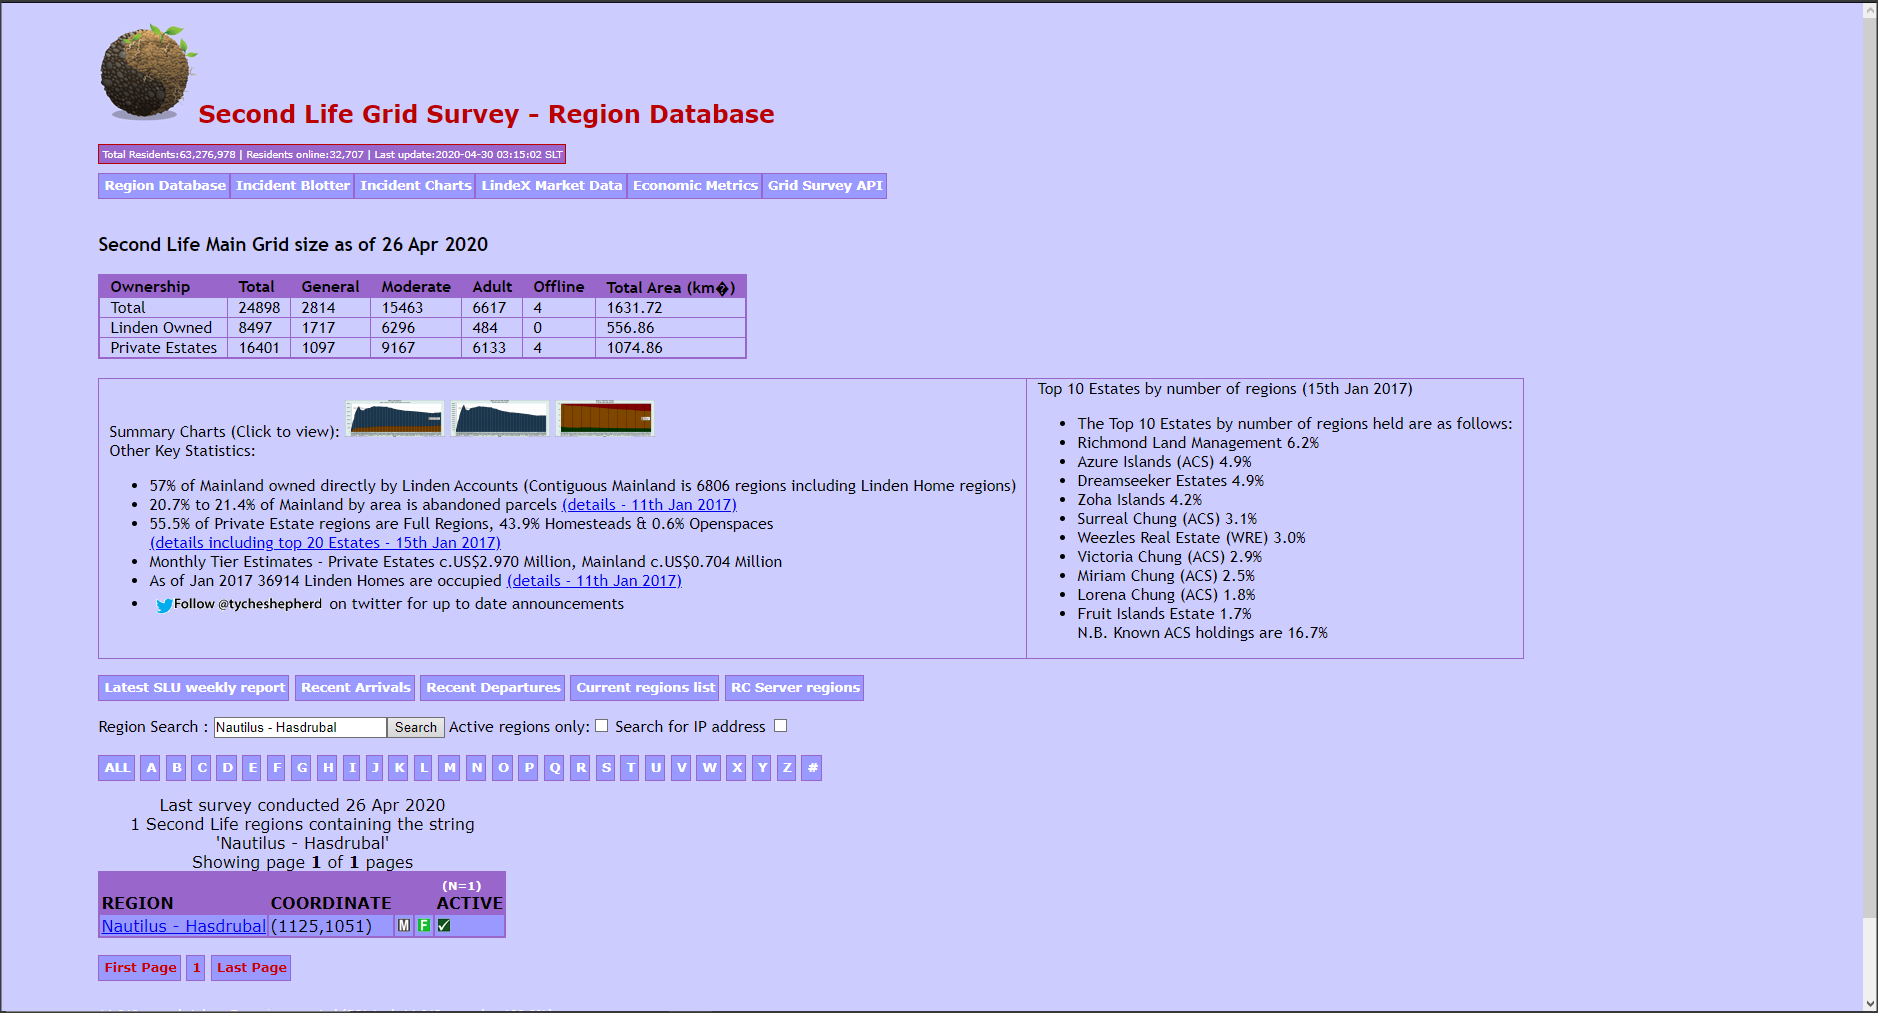Go to Last Page
This screenshot has width=1878, height=1013.
click(251, 968)
